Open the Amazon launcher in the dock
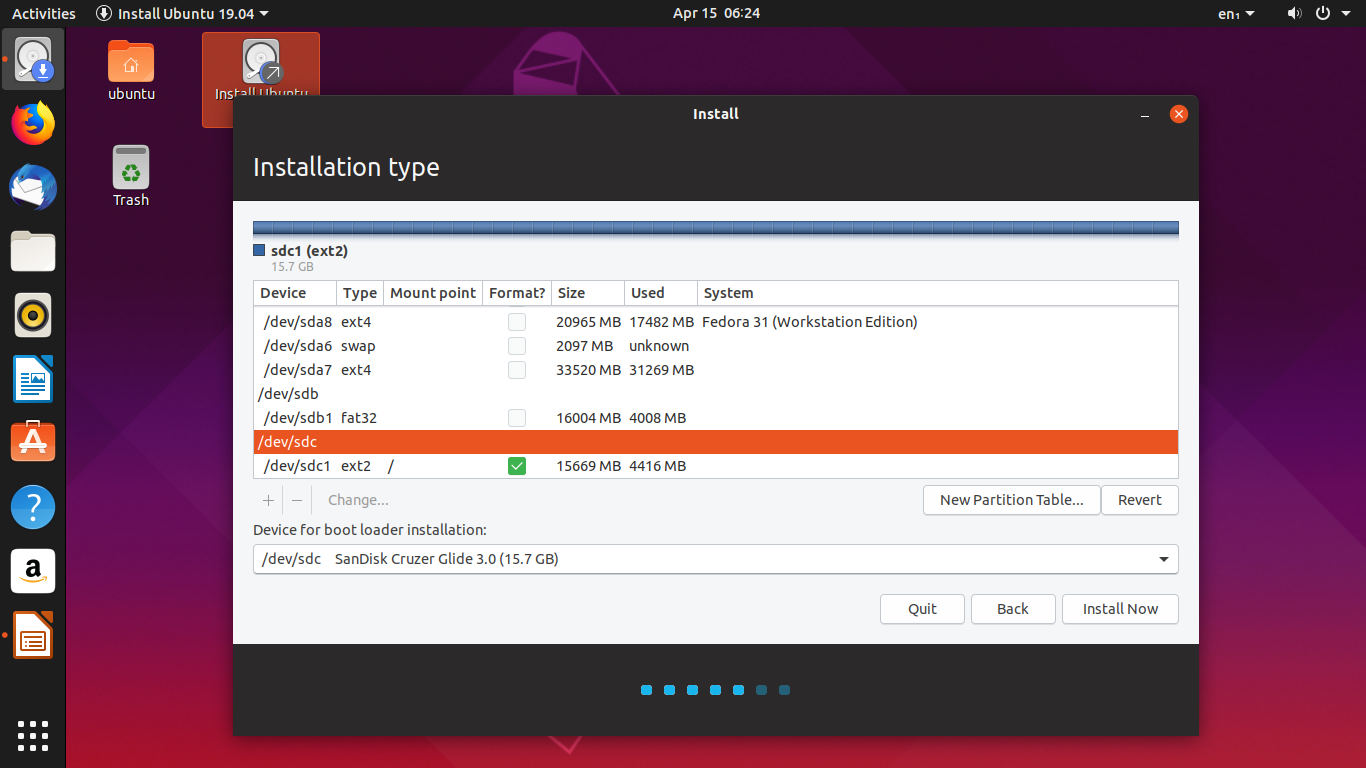Image resolution: width=1366 pixels, height=768 pixels. 33,571
